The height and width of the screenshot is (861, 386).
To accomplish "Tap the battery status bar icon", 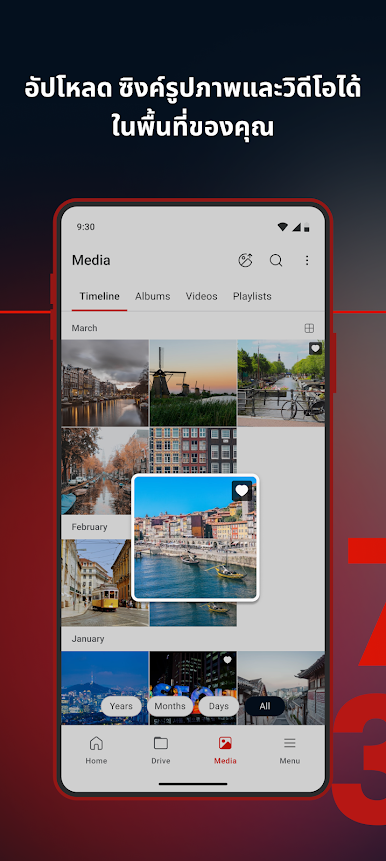I will (306, 227).
